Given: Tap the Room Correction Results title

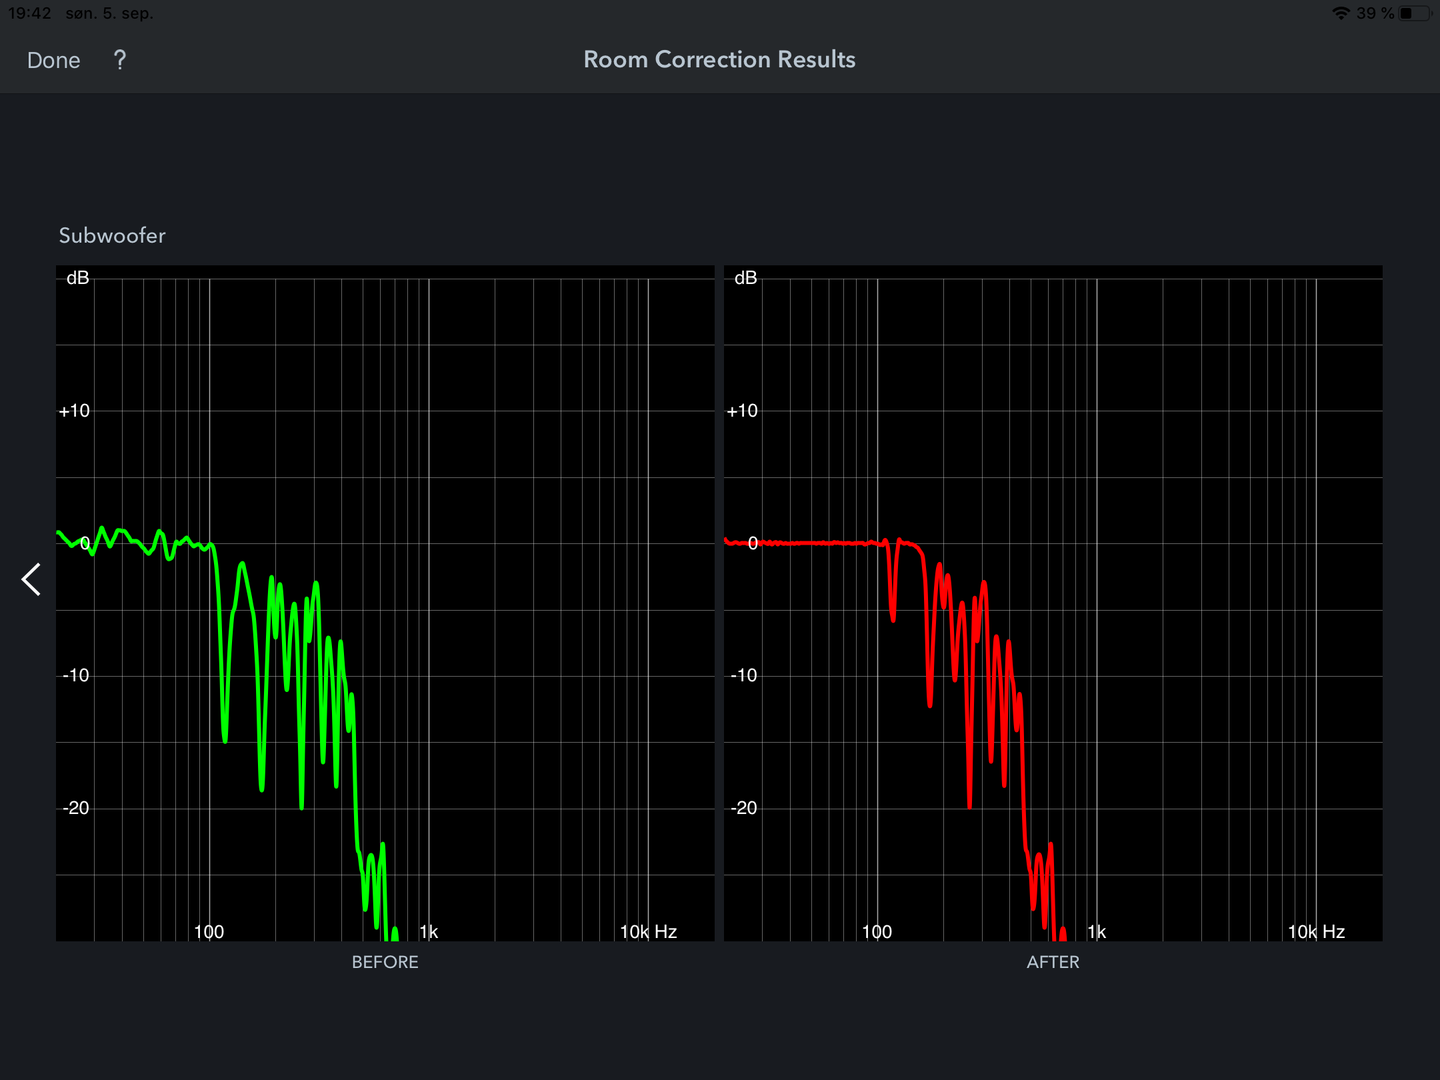Looking at the screenshot, I should pos(719,60).
